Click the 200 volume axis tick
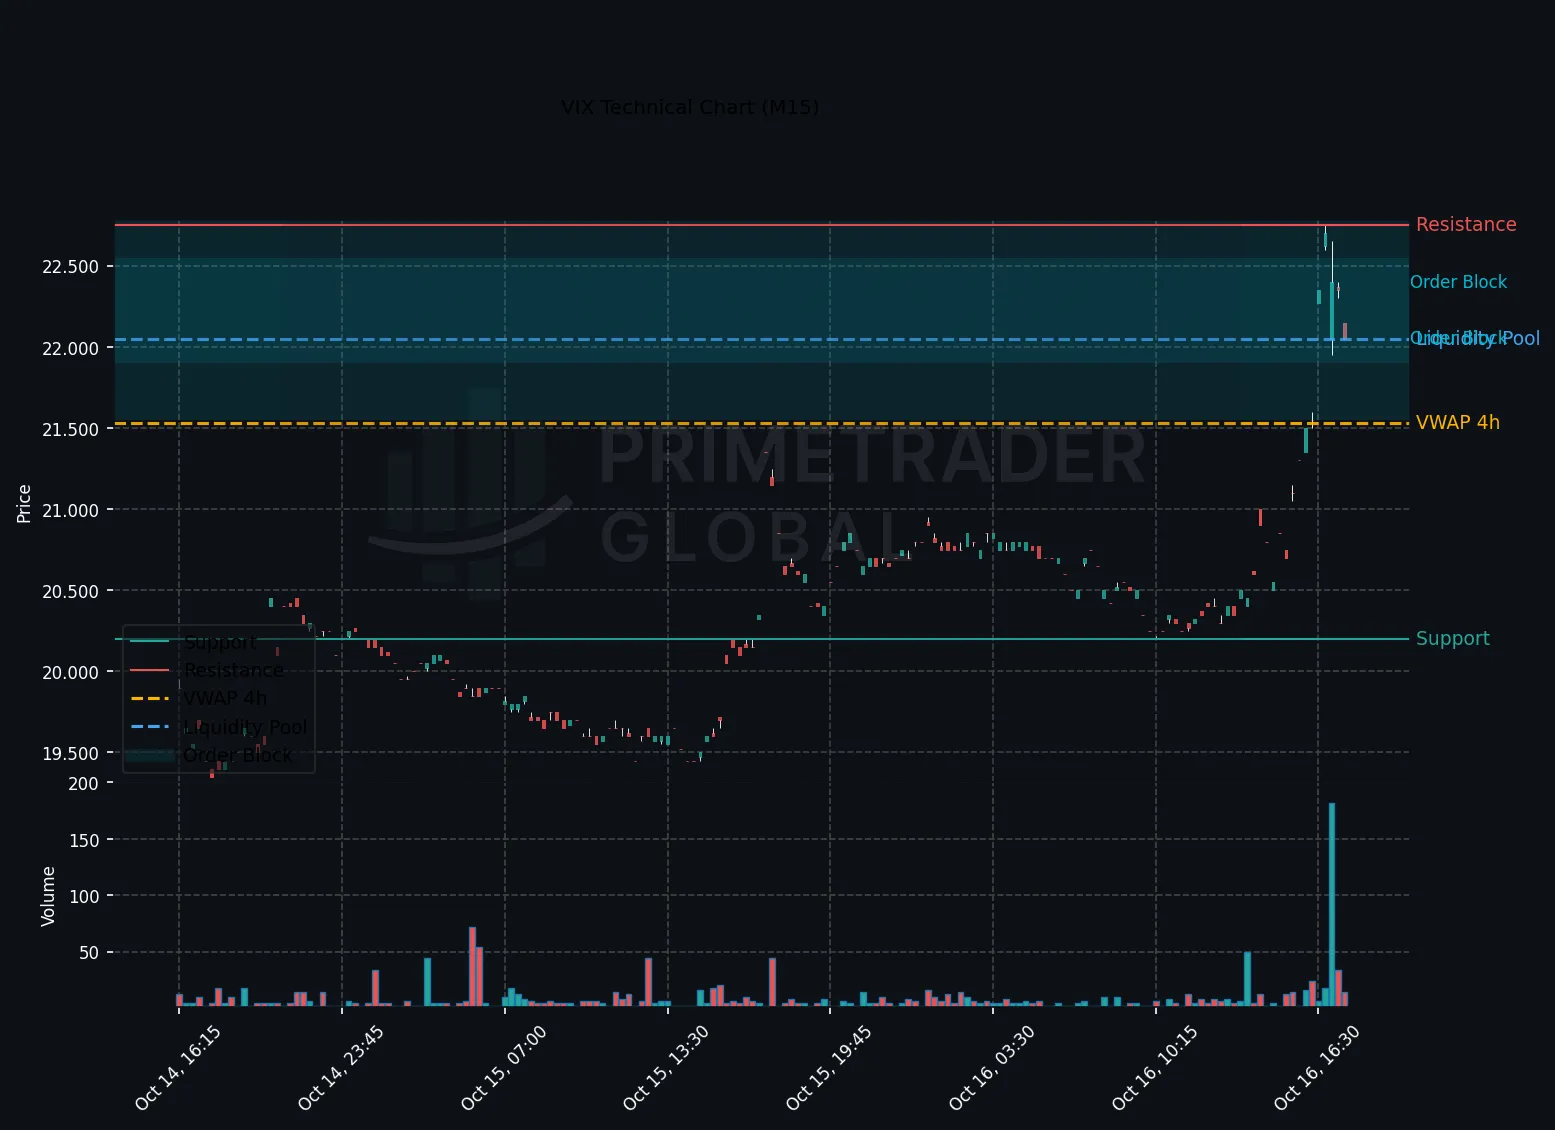Viewport: 1555px width, 1130px height. (84, 783)
